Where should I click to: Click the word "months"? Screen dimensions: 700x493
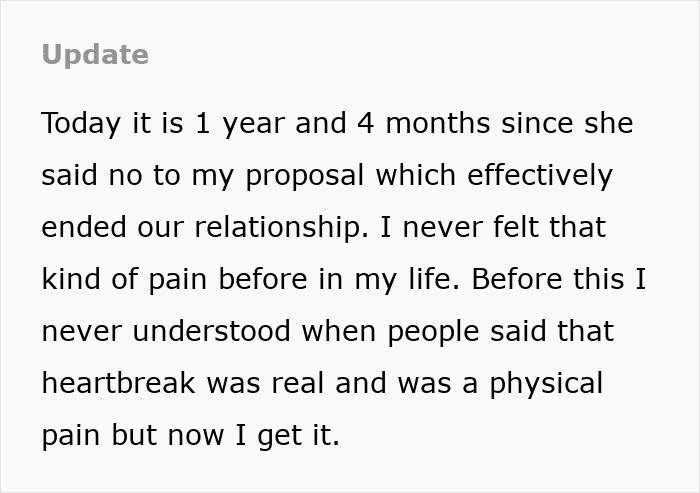coord(438,124)
